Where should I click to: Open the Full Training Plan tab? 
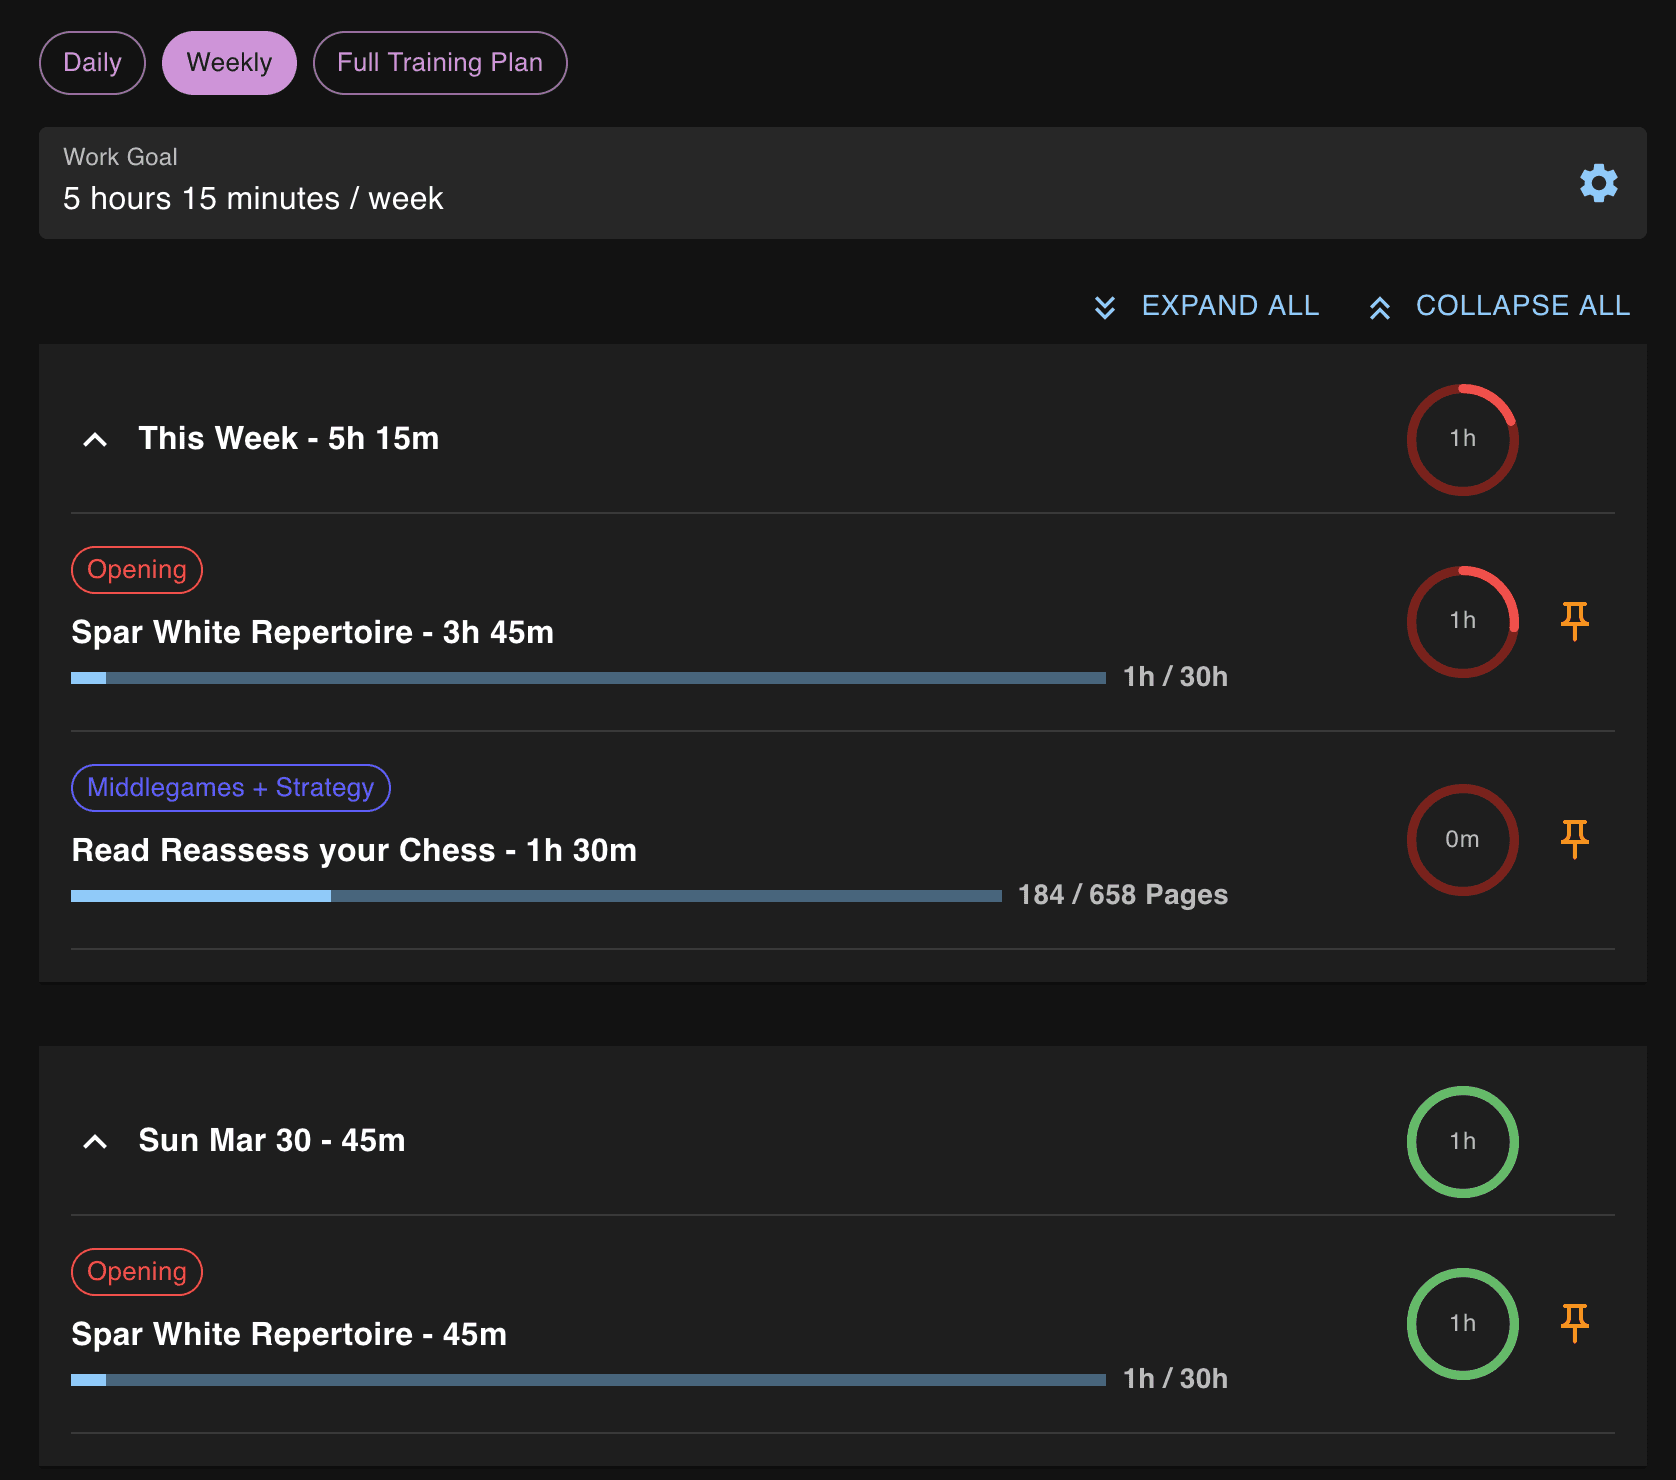(440, 63)
